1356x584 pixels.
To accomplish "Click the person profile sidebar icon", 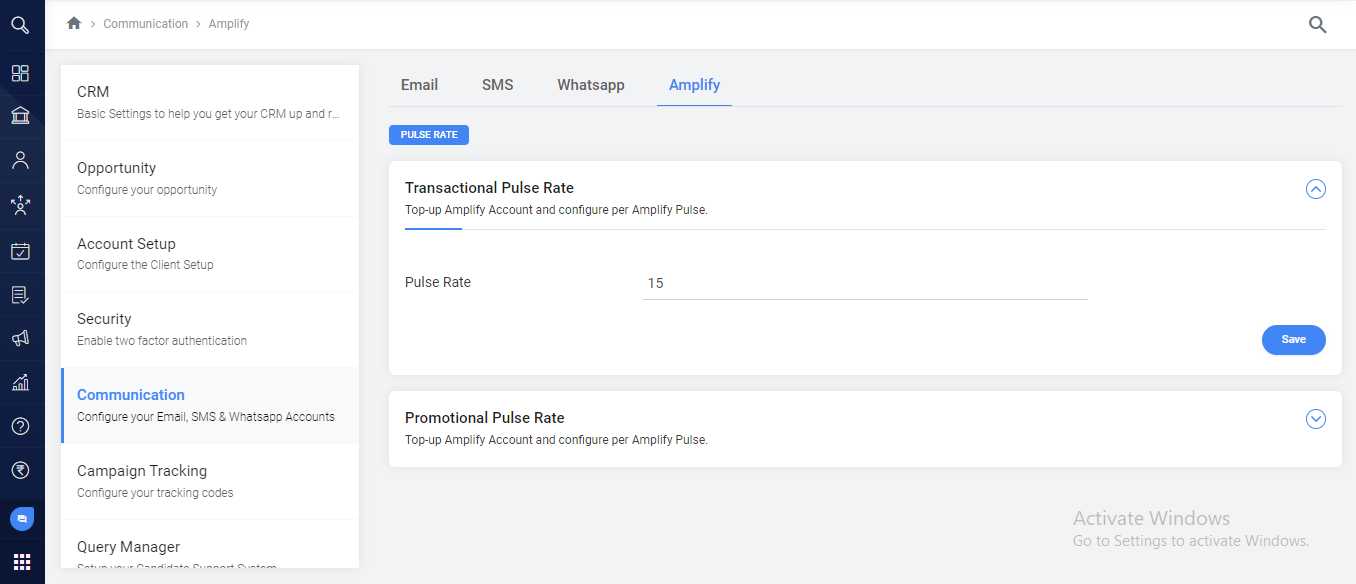I will coord(20,161).
